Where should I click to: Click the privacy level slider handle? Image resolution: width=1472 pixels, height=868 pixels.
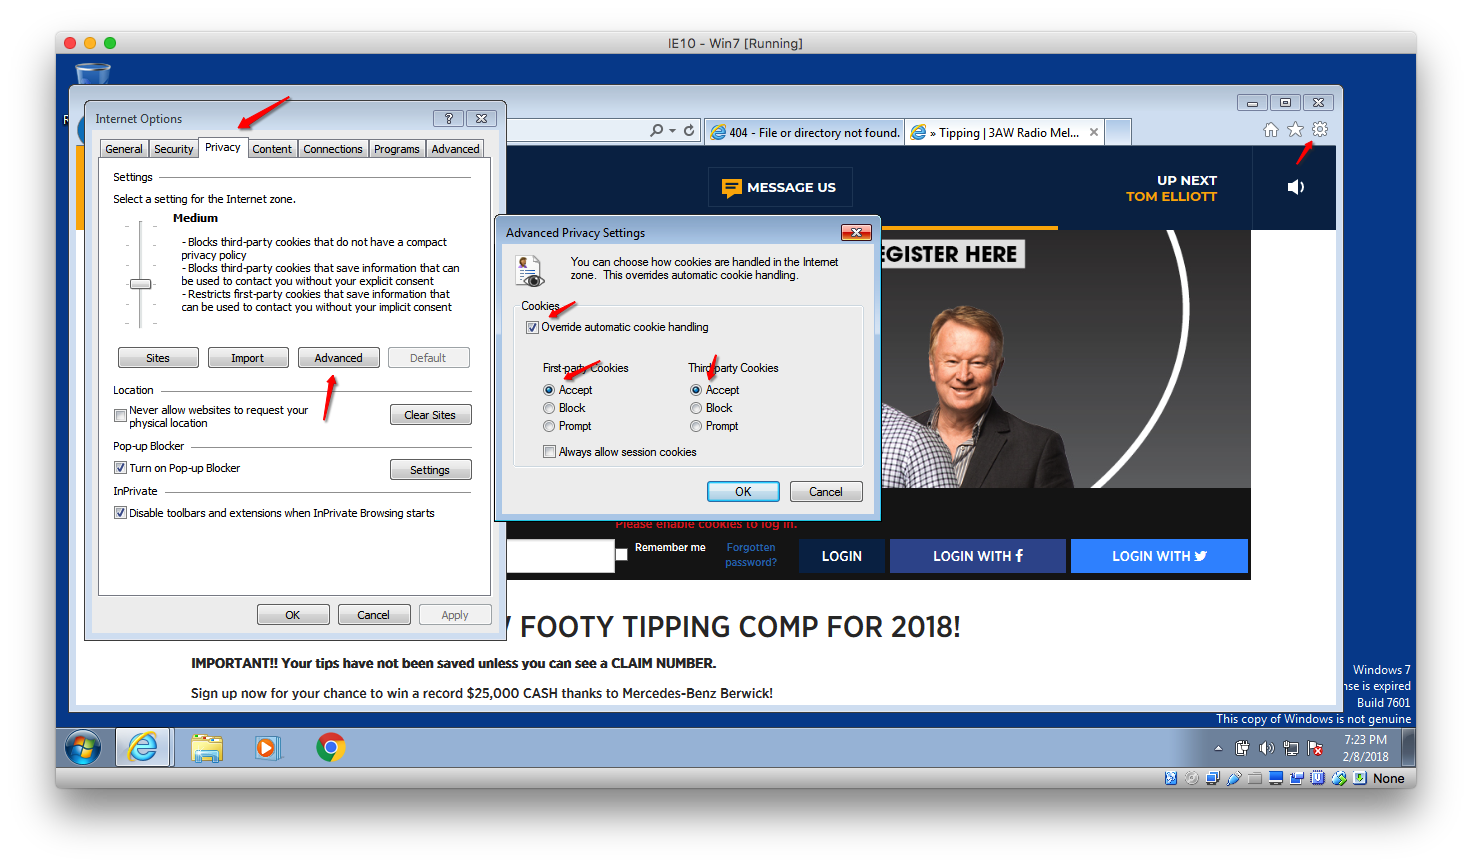[141, 284]
